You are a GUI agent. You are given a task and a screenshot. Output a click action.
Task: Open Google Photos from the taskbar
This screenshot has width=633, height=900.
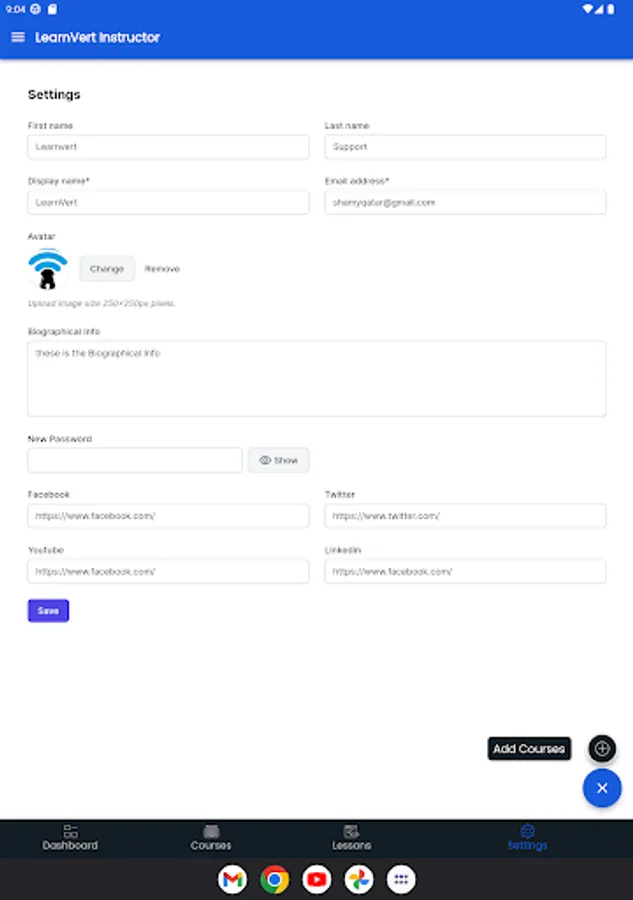[359, 879]
